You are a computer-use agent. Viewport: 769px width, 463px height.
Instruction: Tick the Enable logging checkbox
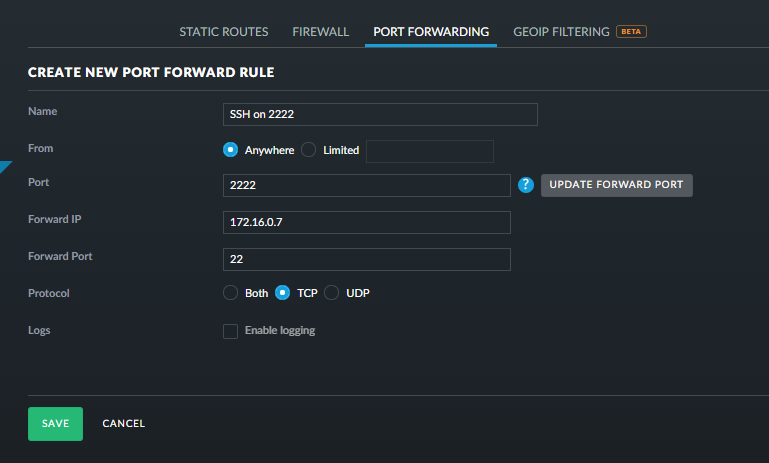pos(230,331)
